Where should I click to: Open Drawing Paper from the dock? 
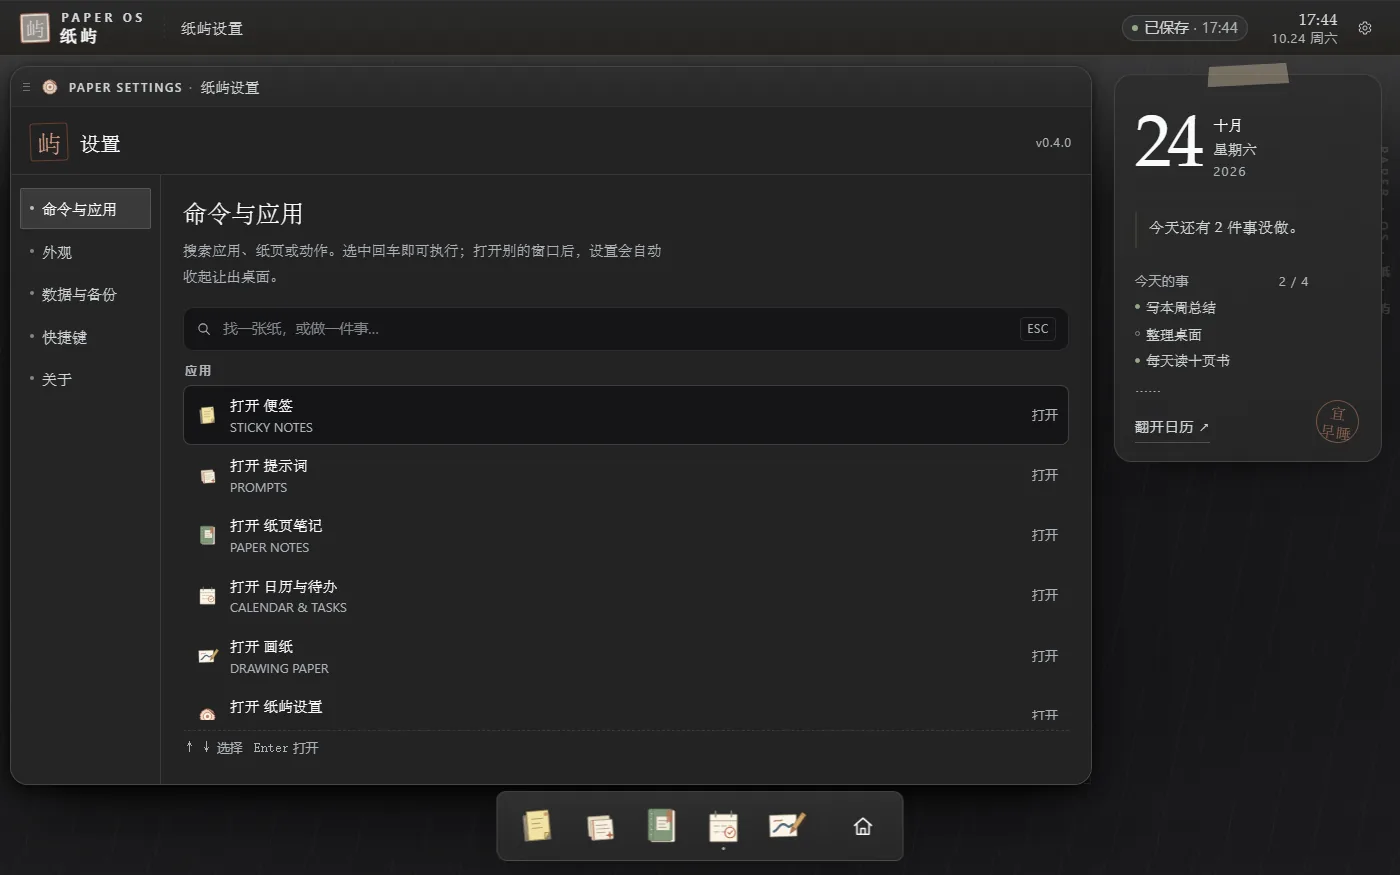pos(786,826)
